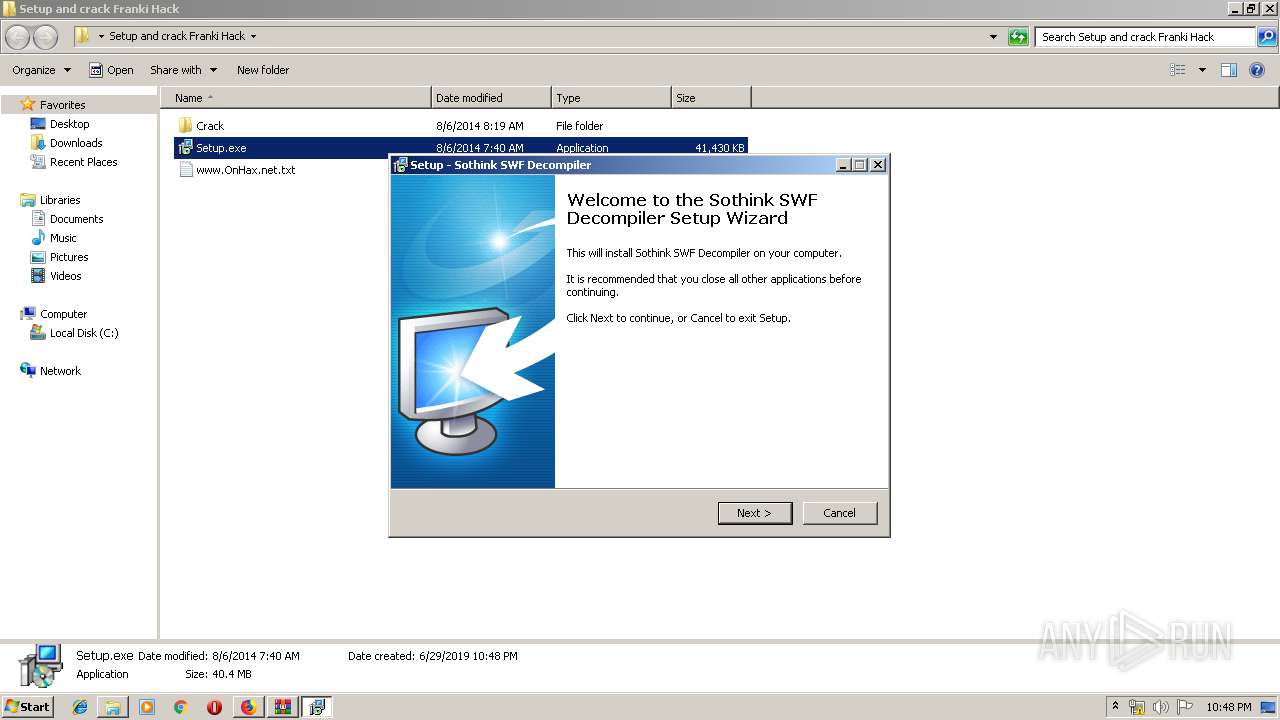This screenshot has width=1280, height=720.
Task: Open the network tray icon
Action: click(1138, 707)
